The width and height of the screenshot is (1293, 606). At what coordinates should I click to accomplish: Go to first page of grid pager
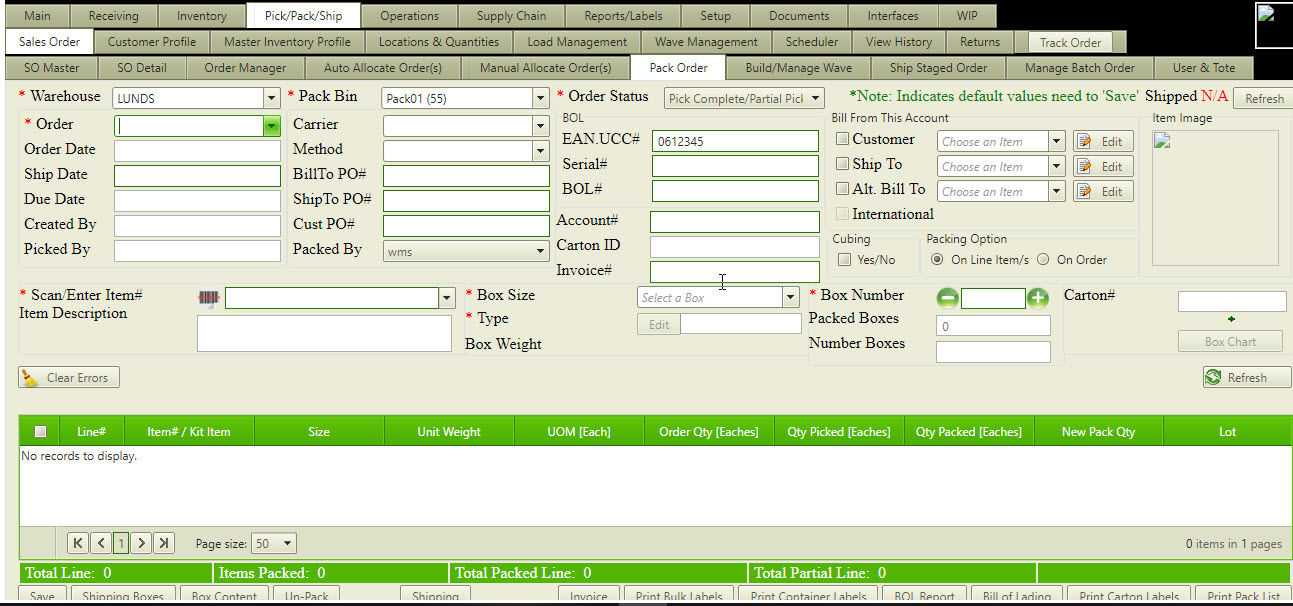(x=78, y=543)
